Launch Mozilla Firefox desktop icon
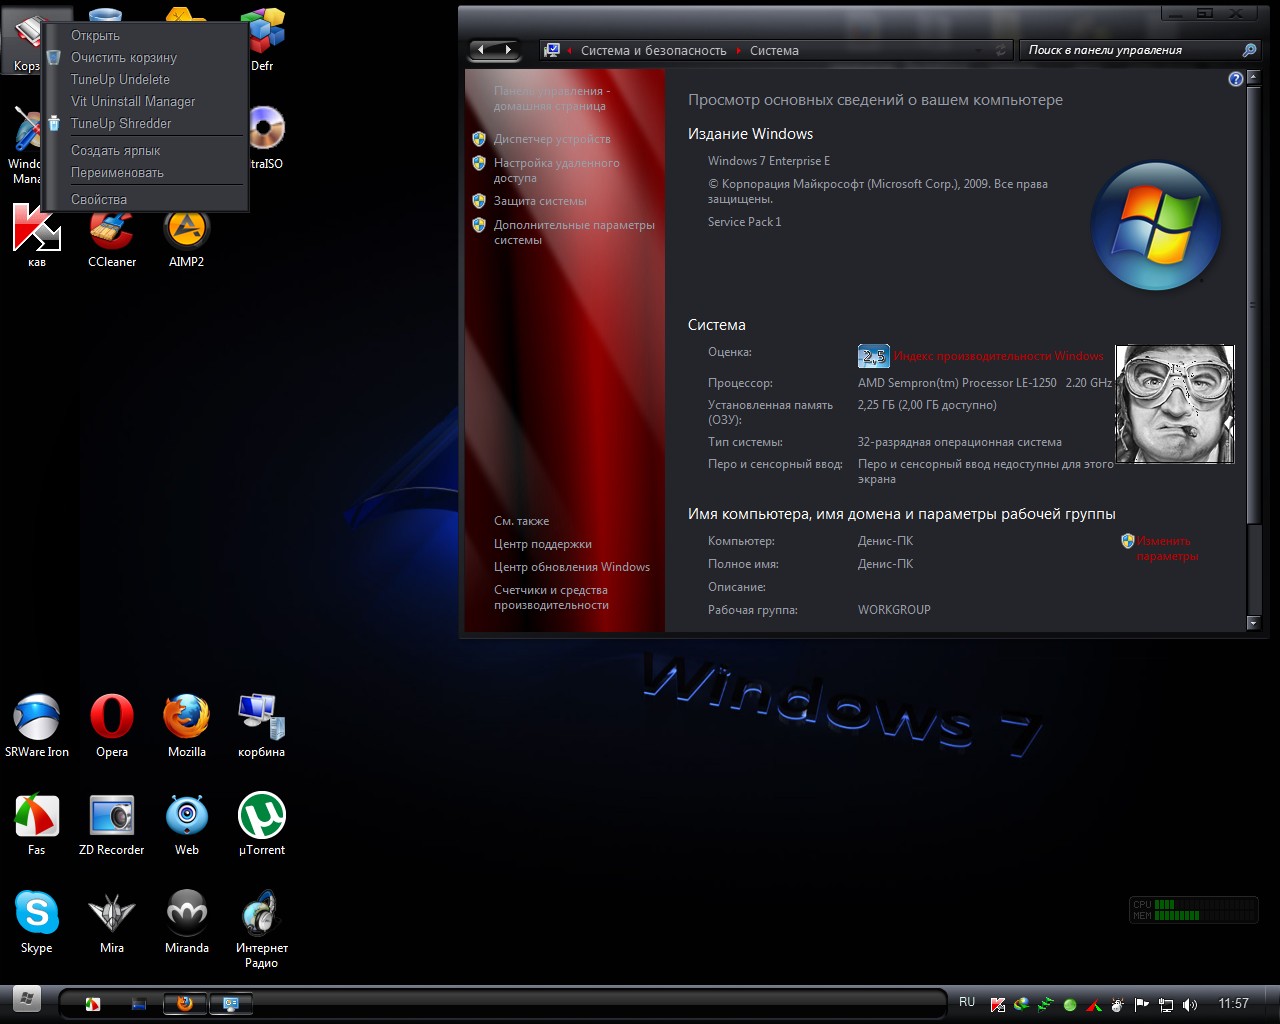 (x=187, y=726)
